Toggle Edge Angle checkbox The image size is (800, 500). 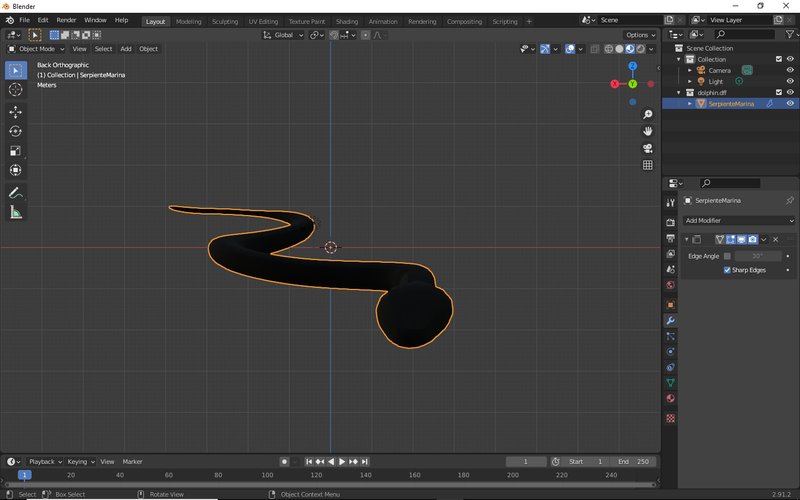tap(727, 256)
